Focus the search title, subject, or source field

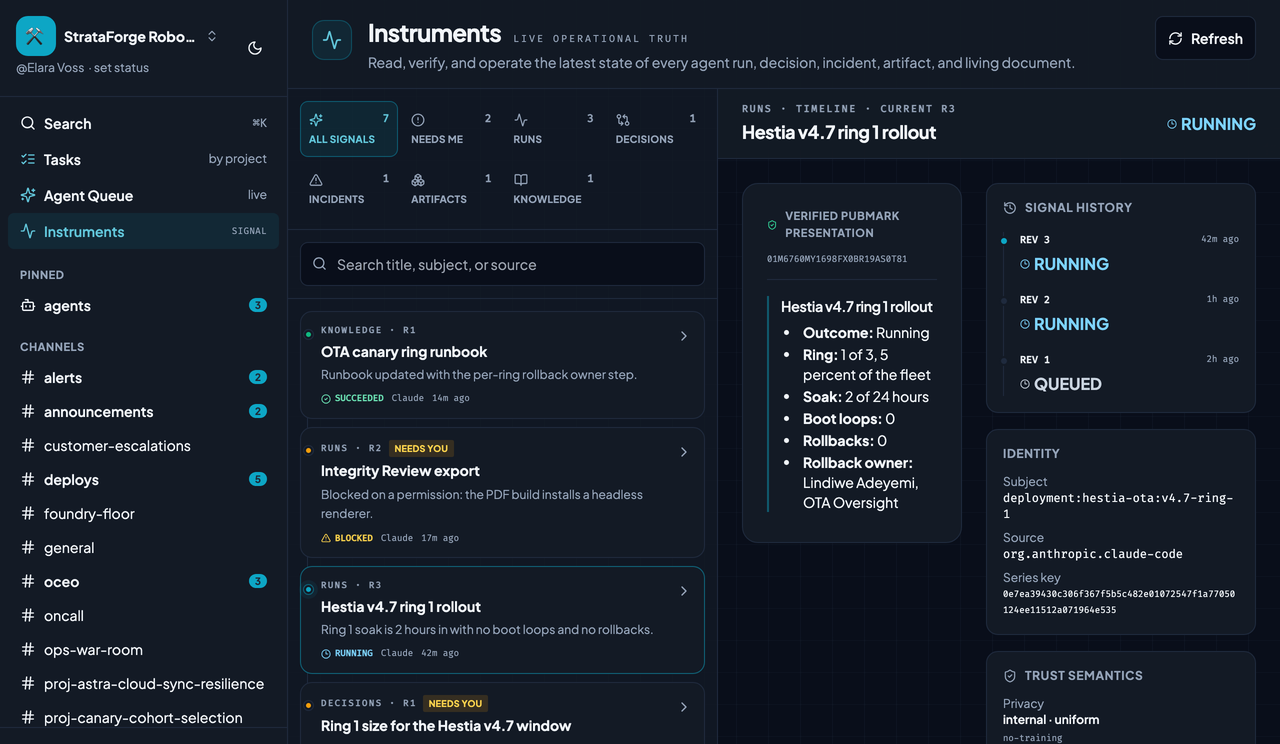(x=502, y=265)
